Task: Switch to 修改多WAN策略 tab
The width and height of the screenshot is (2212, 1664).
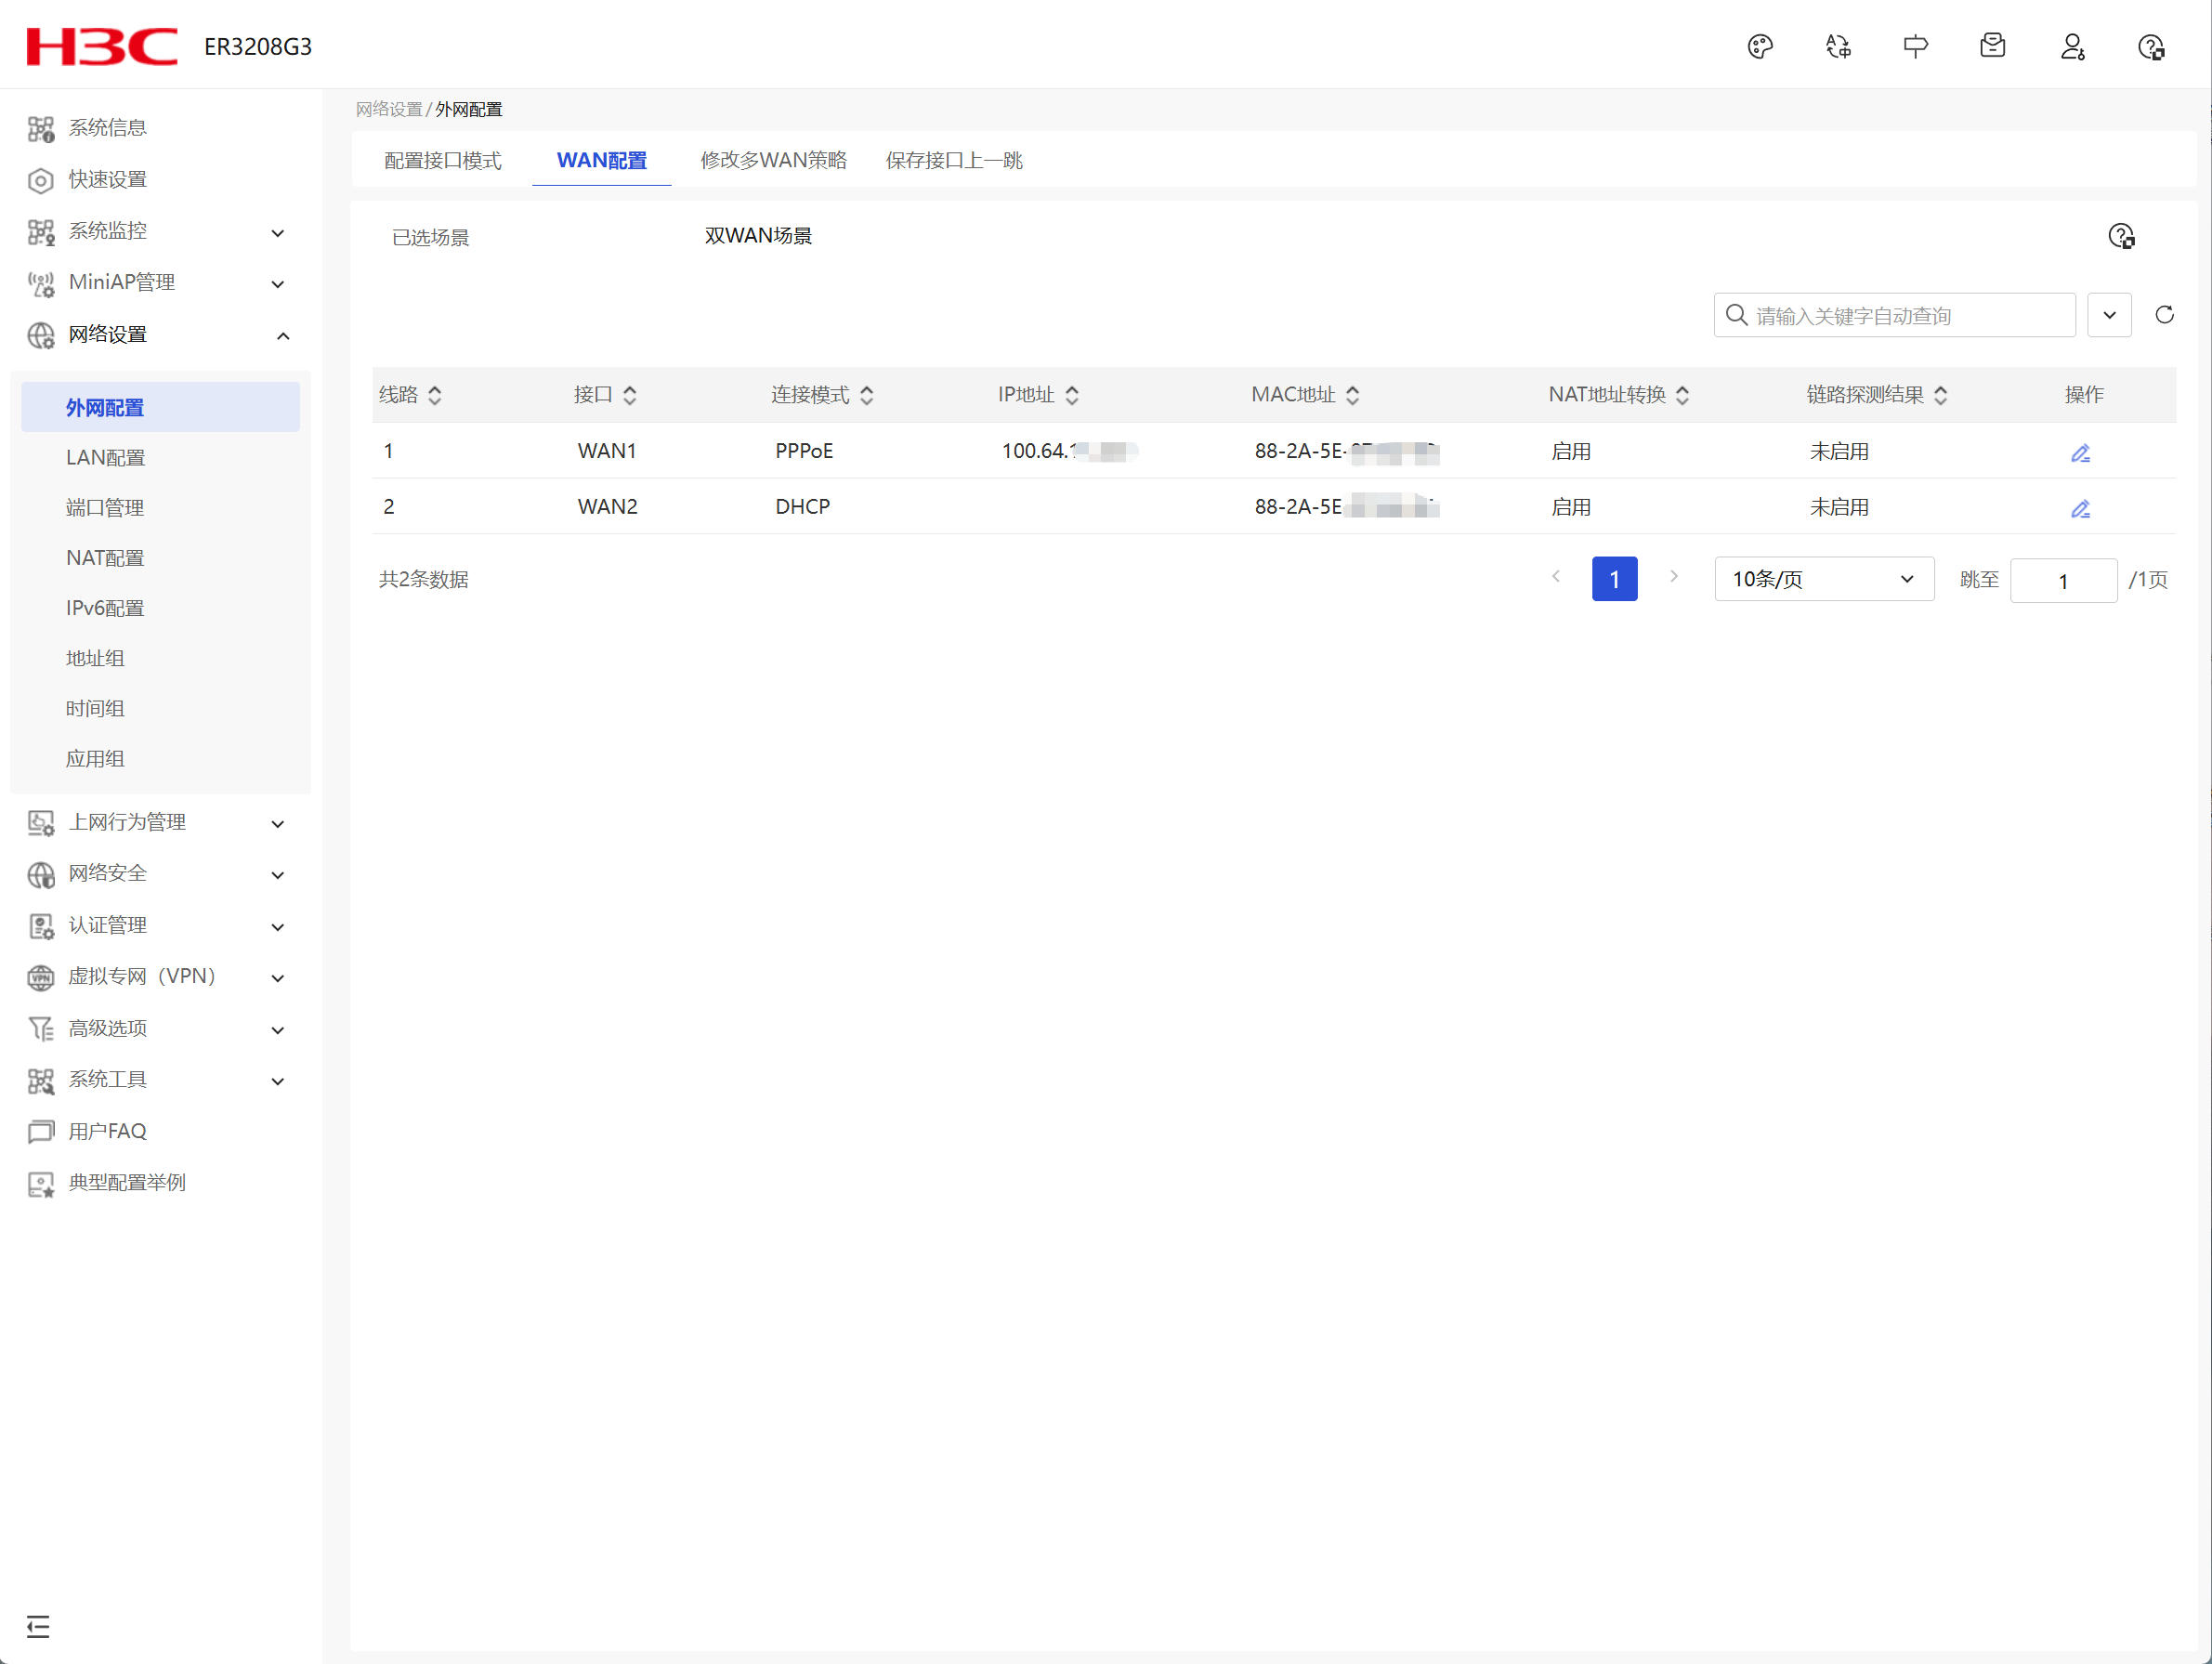Action: 773,160
